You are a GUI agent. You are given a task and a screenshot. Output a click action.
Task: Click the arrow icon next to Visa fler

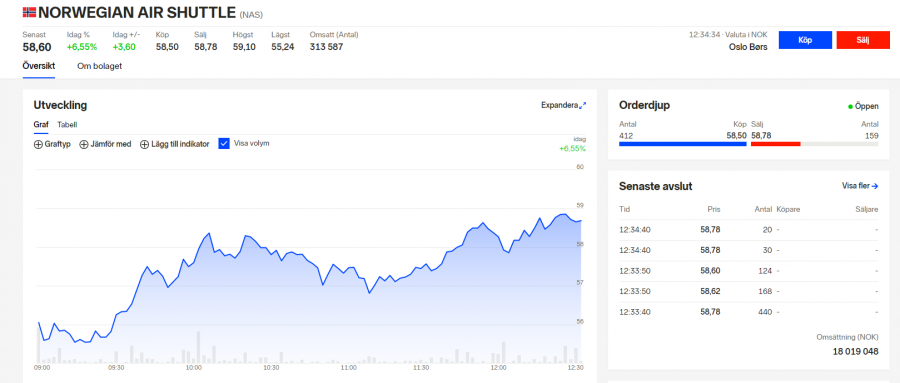875,186
